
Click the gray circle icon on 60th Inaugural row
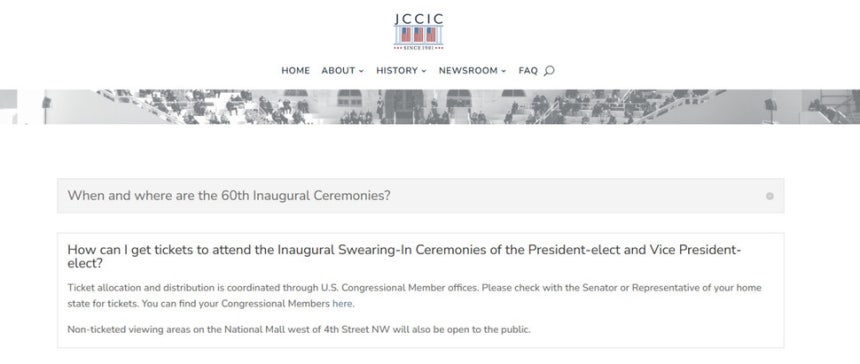point(770,196)
